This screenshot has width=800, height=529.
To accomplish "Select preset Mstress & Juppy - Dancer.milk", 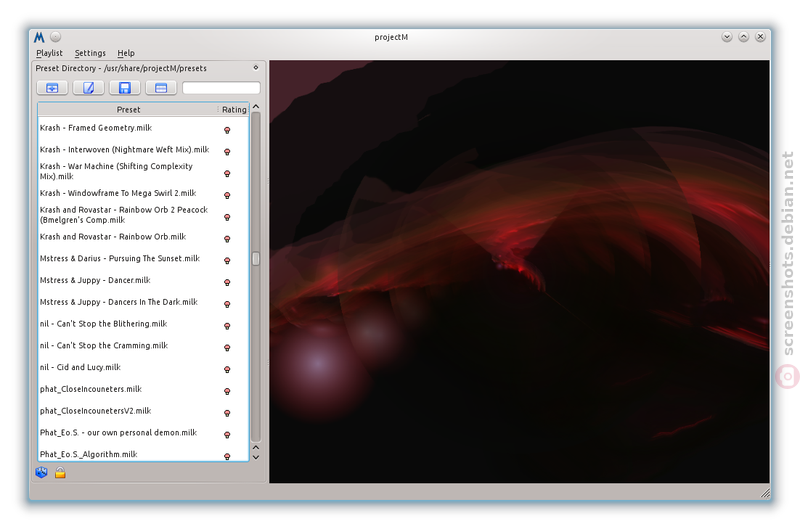I will pos(95,280).
